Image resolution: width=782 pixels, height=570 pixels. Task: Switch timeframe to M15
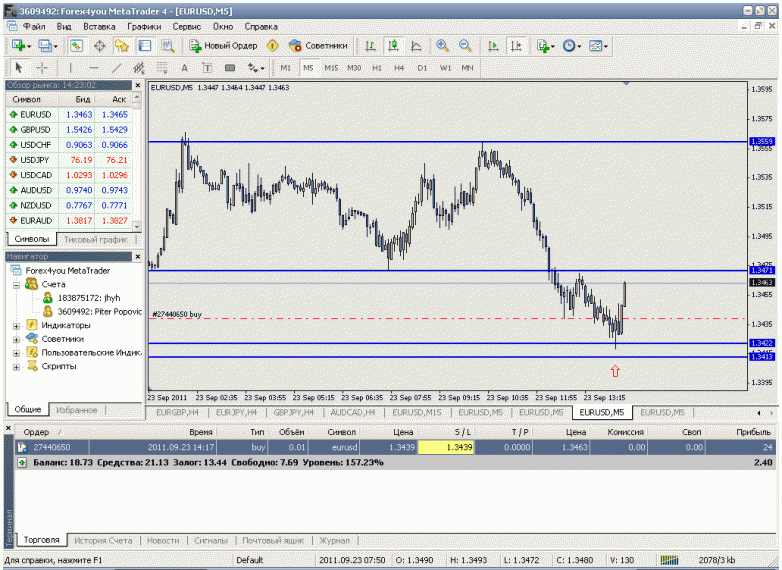pyautogui.click(x=331, y=68)
